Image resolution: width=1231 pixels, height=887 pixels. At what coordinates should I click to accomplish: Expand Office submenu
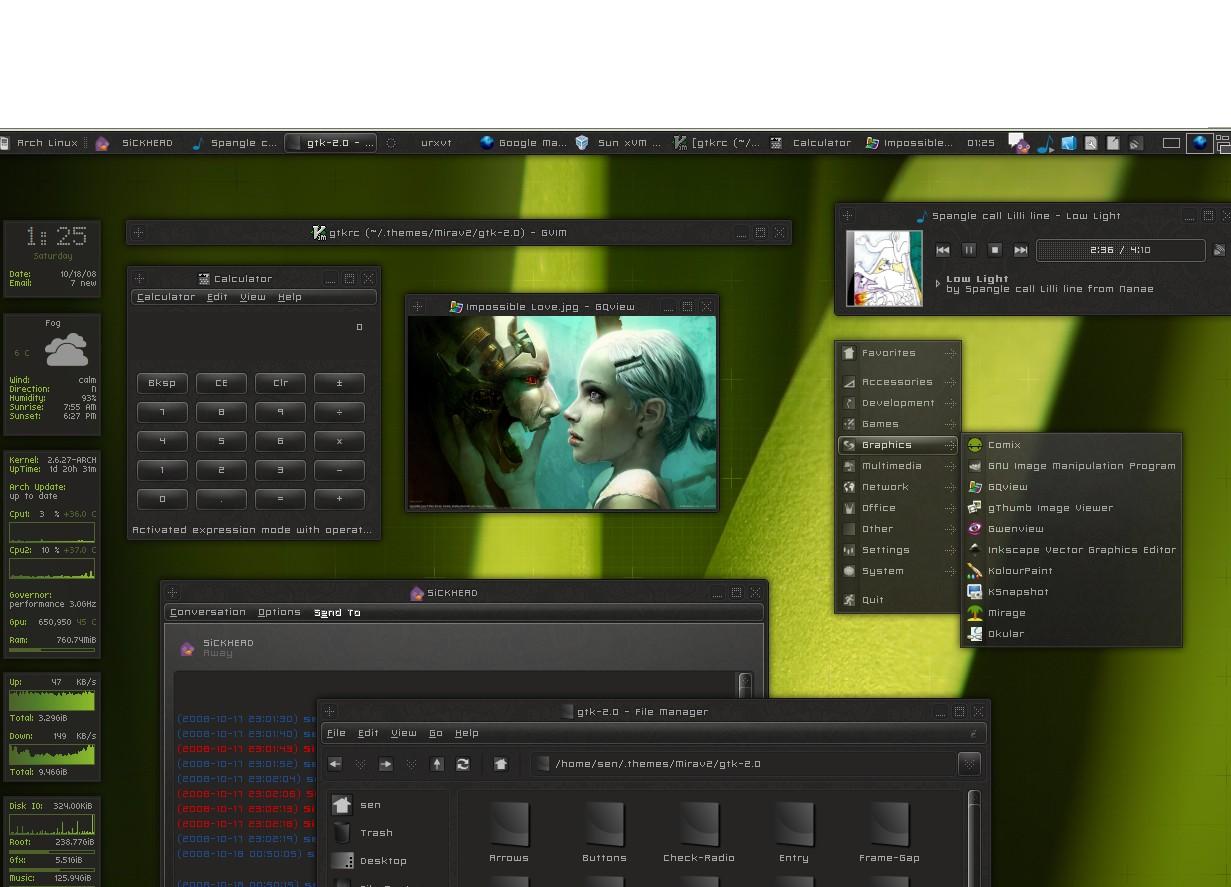[898, 508]
